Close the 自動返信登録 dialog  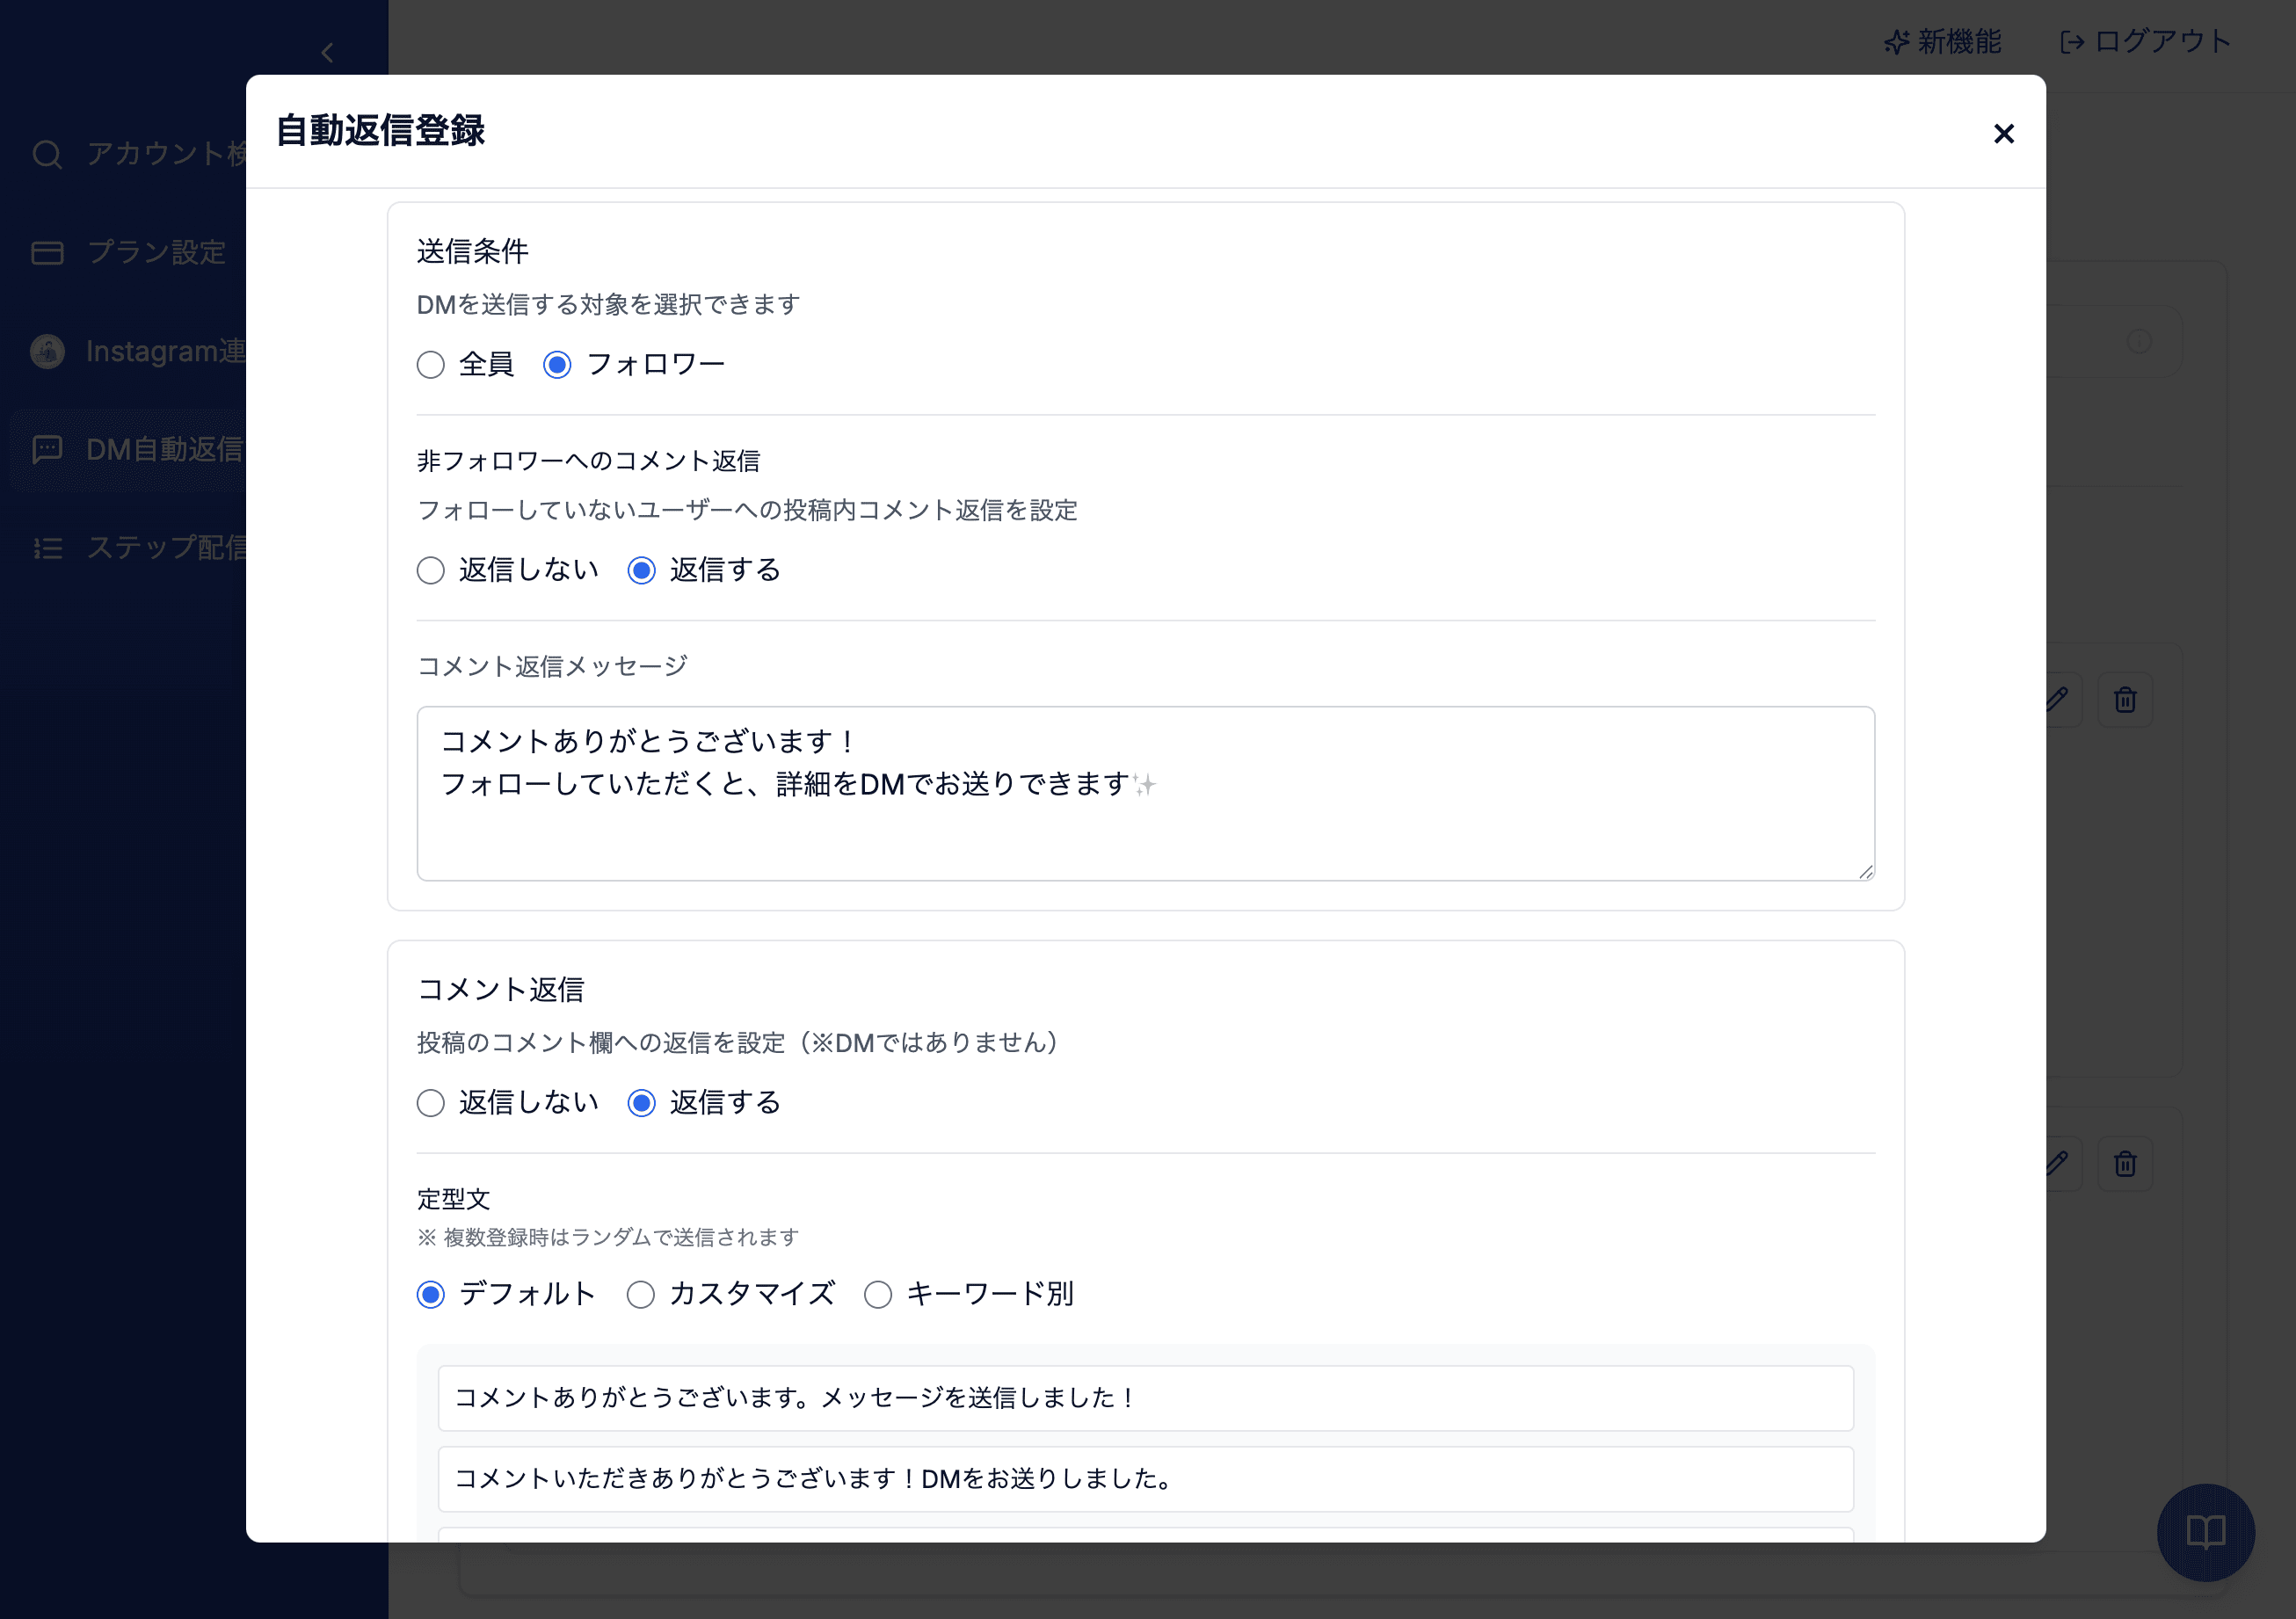(x=2003, y=134)
